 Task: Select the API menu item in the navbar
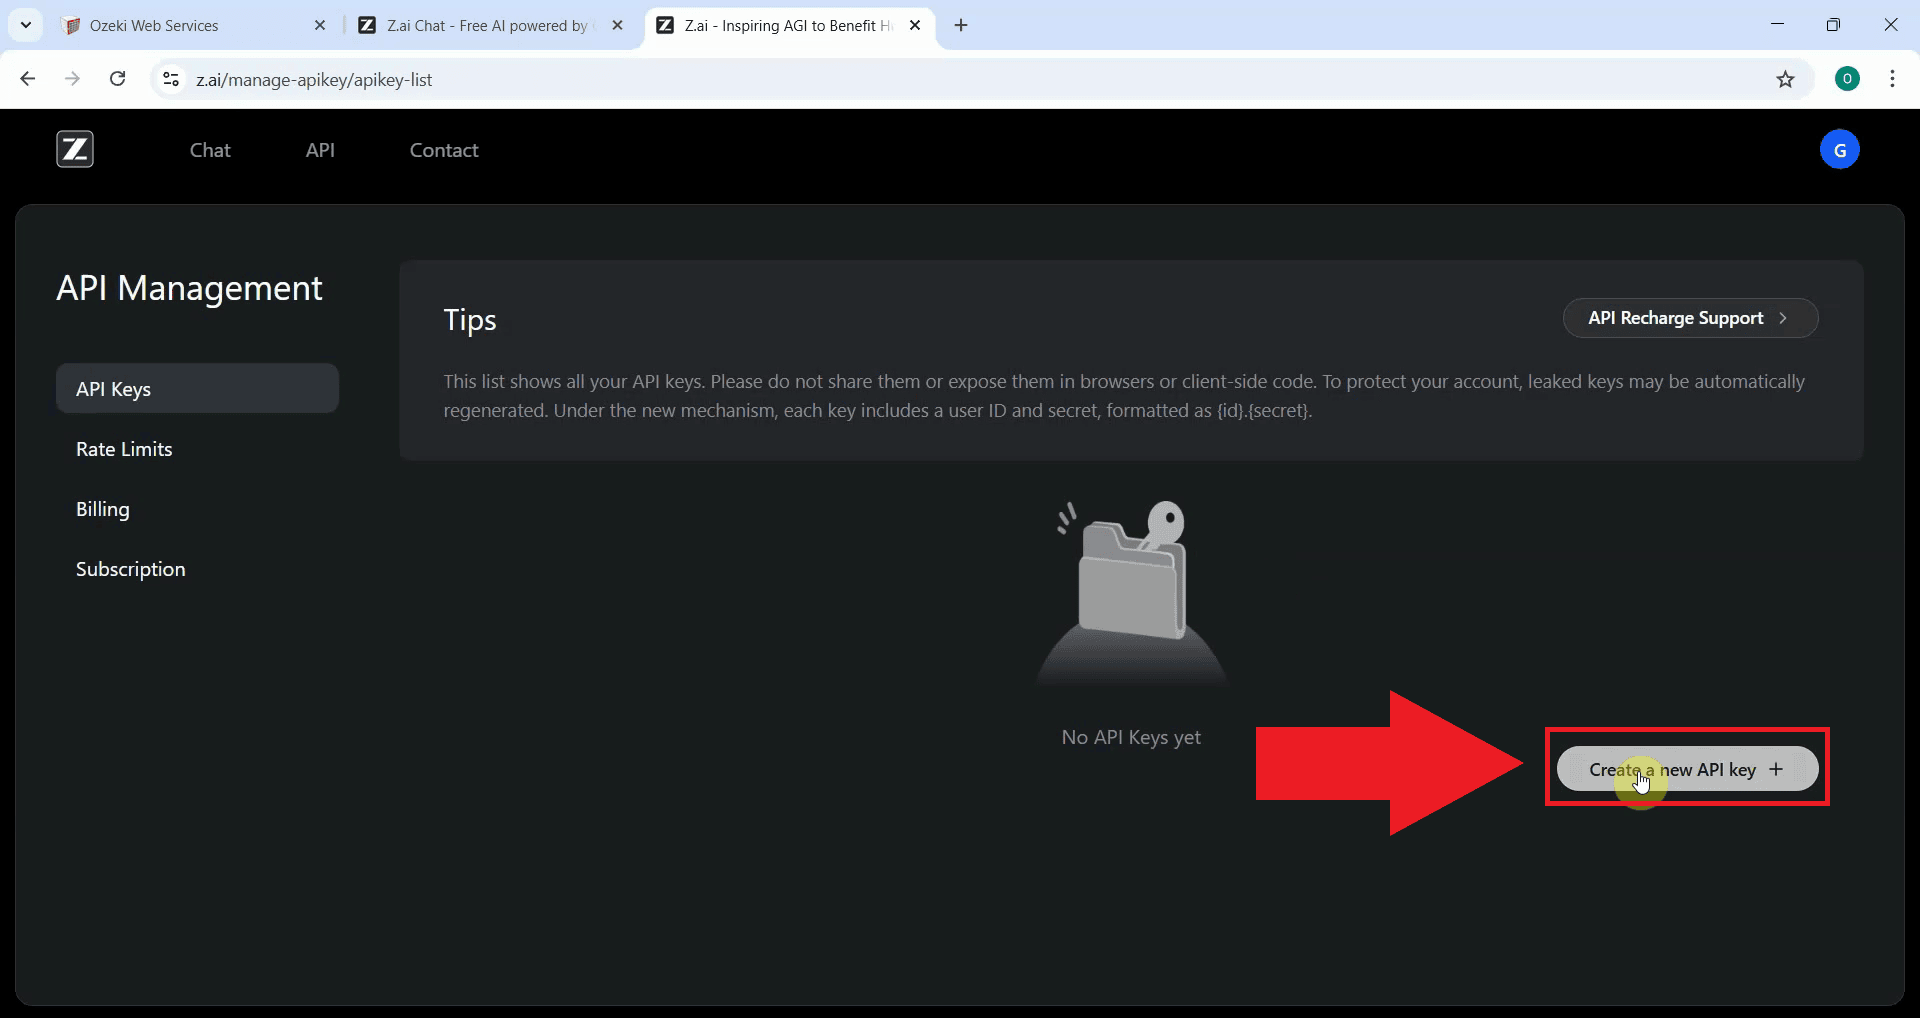tap(320, 150)
